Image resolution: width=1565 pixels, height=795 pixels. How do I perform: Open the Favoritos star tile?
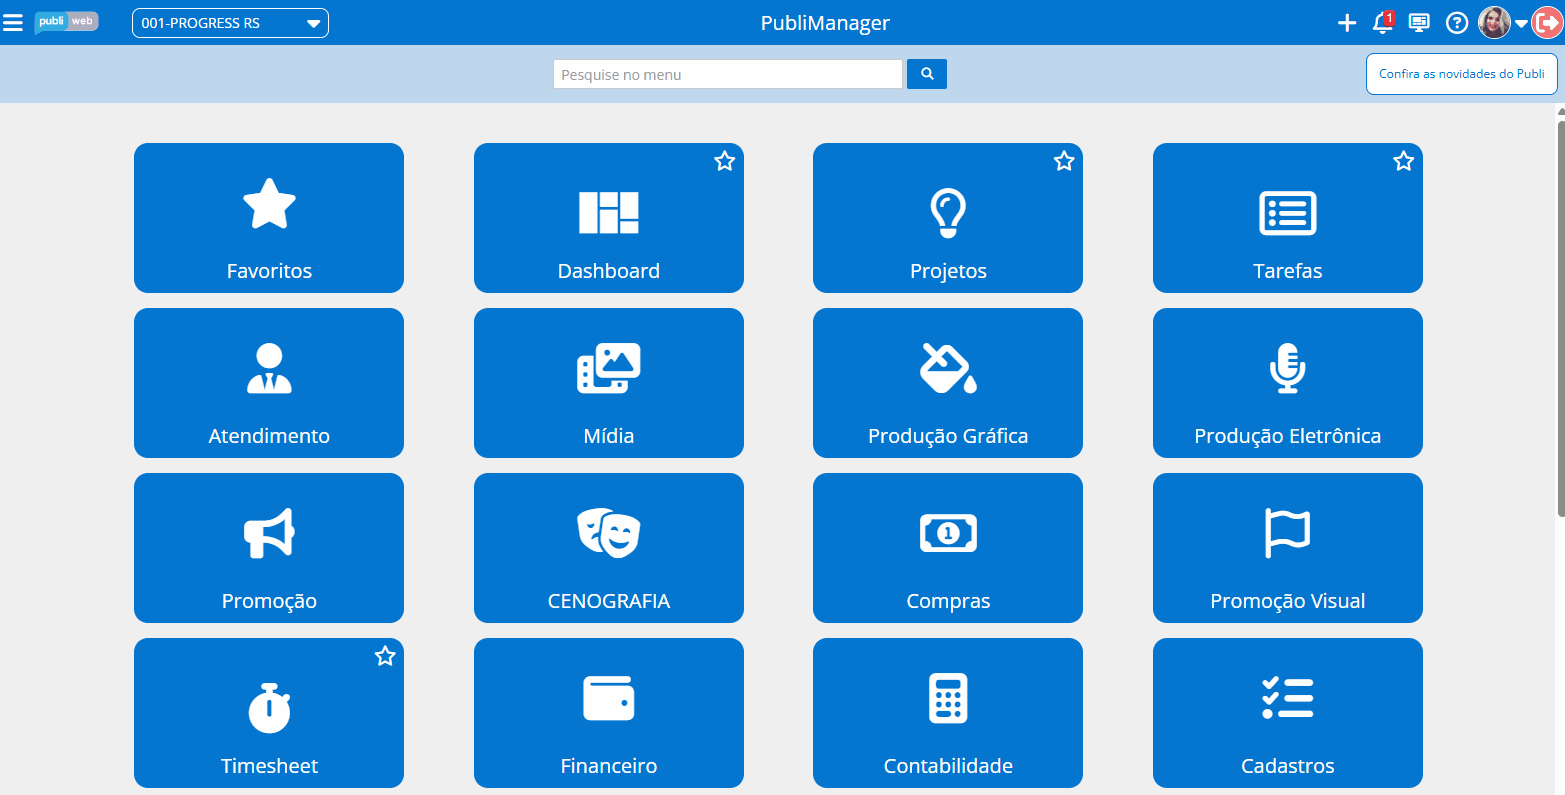point(269,218)
